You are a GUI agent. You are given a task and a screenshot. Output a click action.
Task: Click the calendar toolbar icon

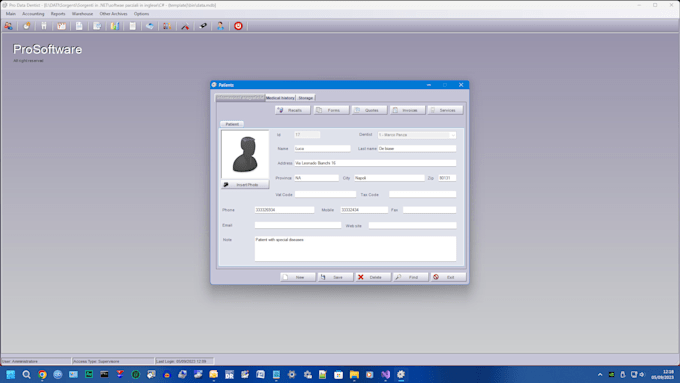(62, 26)
